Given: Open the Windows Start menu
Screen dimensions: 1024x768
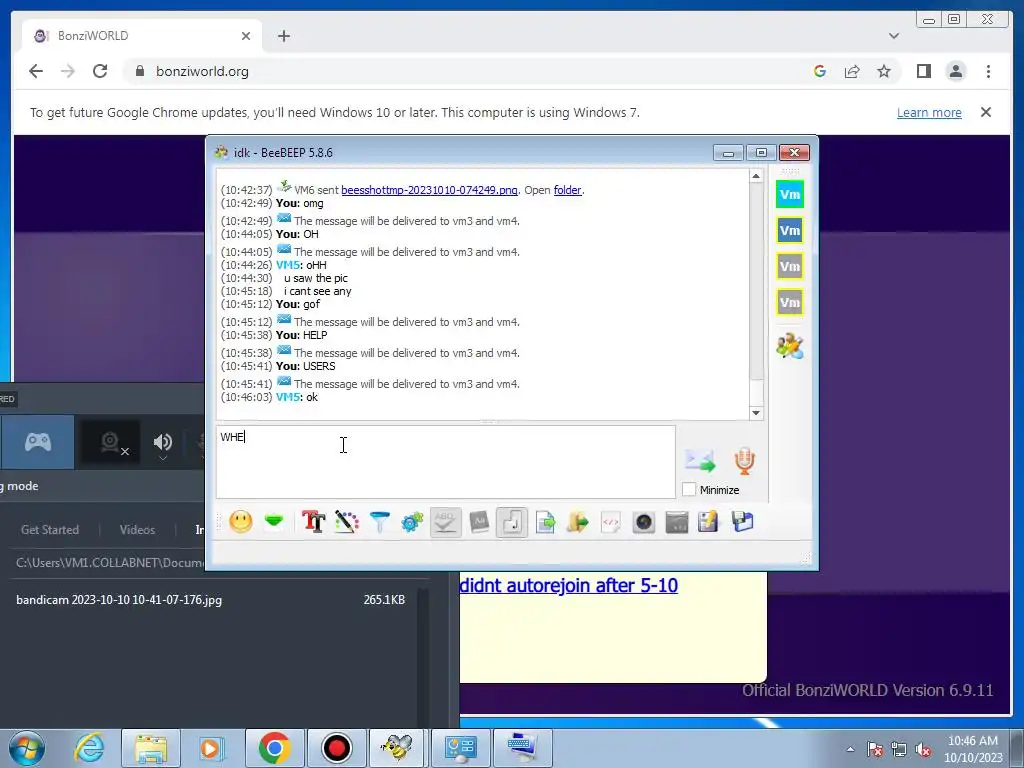Looking at the screenshot, I should 27,748.
